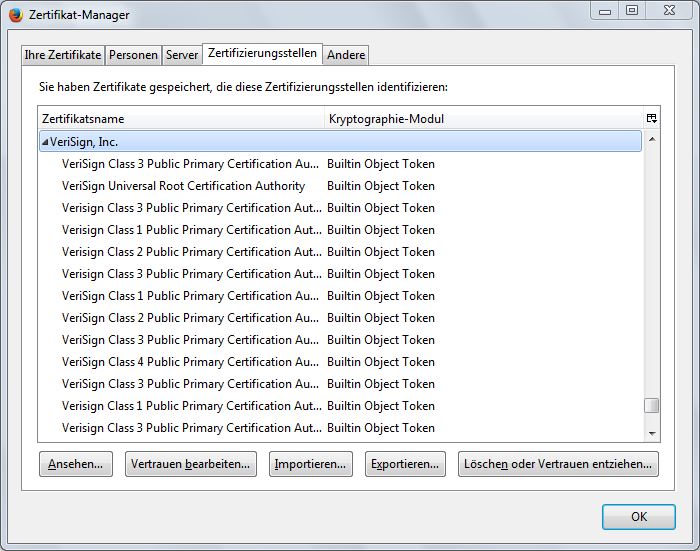Open the Personen tab
Viewport: 700px width, 551px height.
(133, 55)
